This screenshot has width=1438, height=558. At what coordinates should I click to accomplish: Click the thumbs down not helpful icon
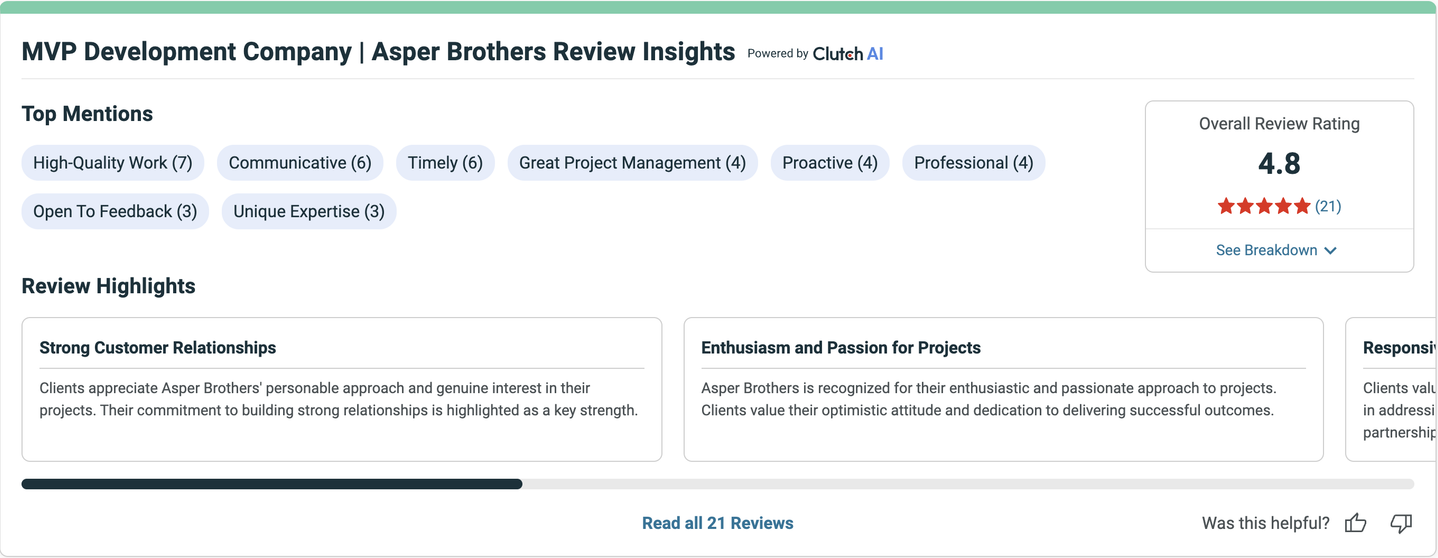pos(1401,523)
